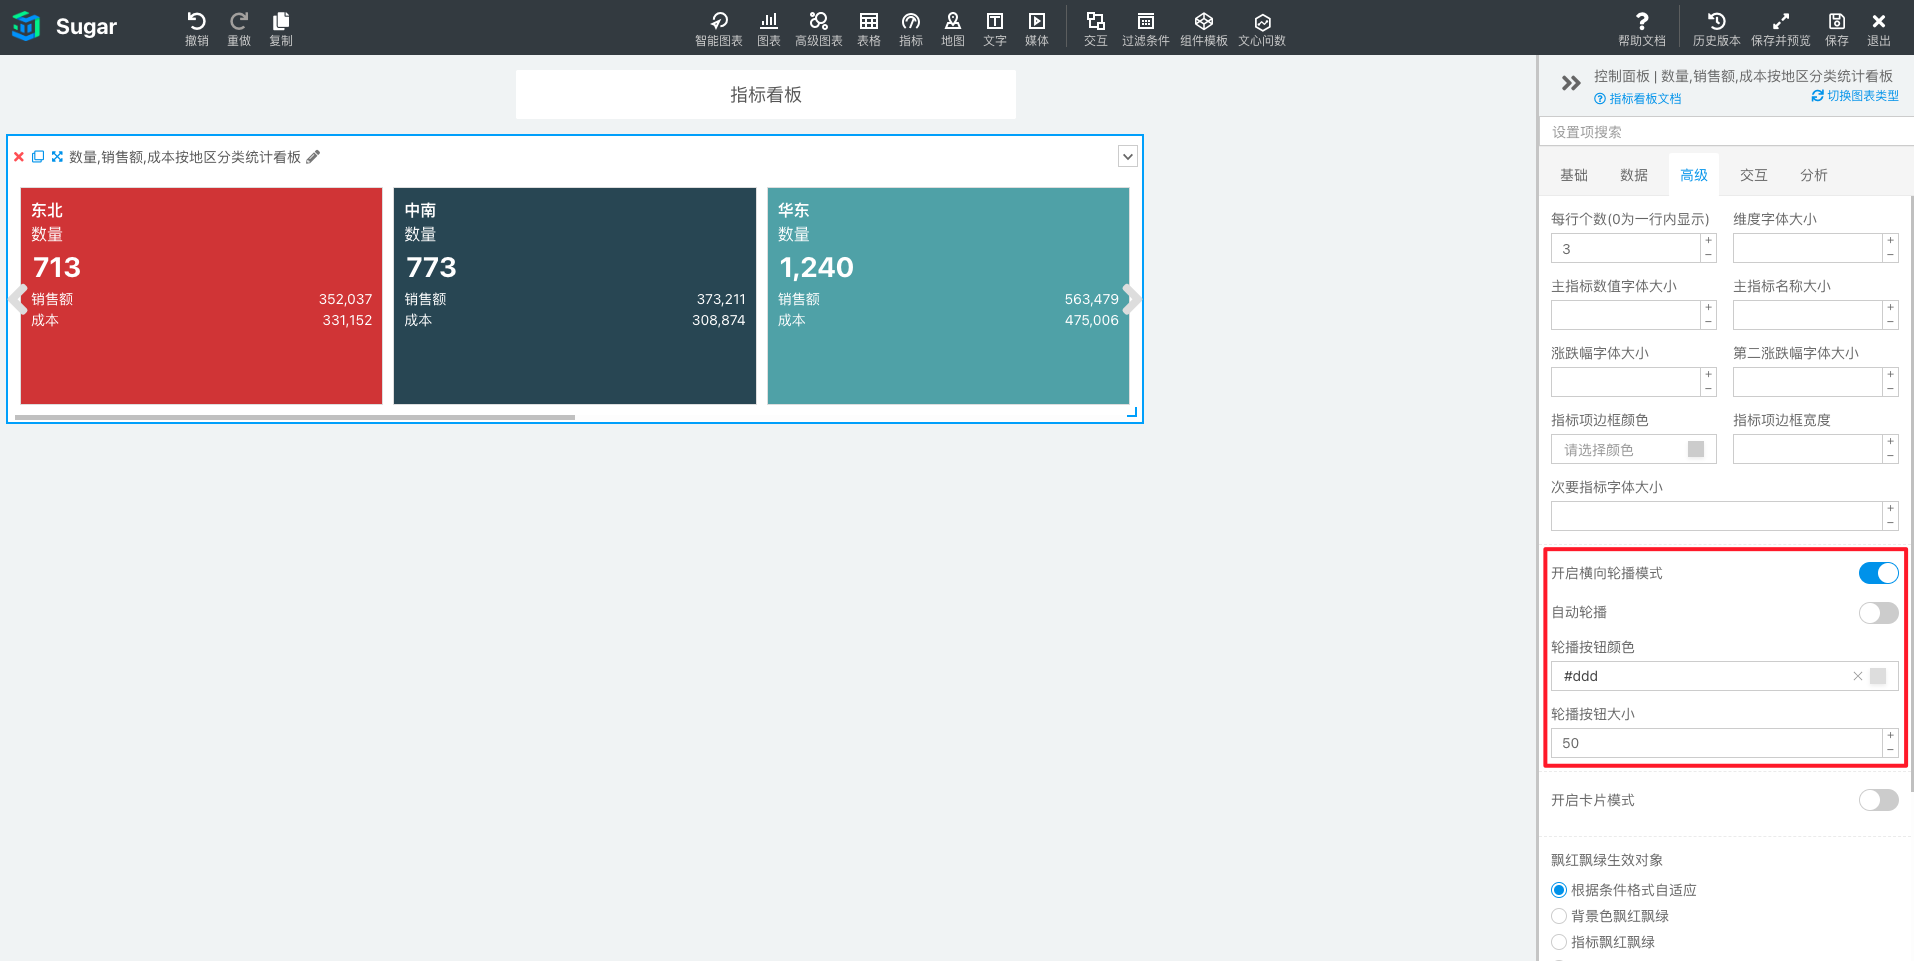Increase 轮播按钮大小 stepper
This screenshot has height=961, width=1914.
point(1890,736)
